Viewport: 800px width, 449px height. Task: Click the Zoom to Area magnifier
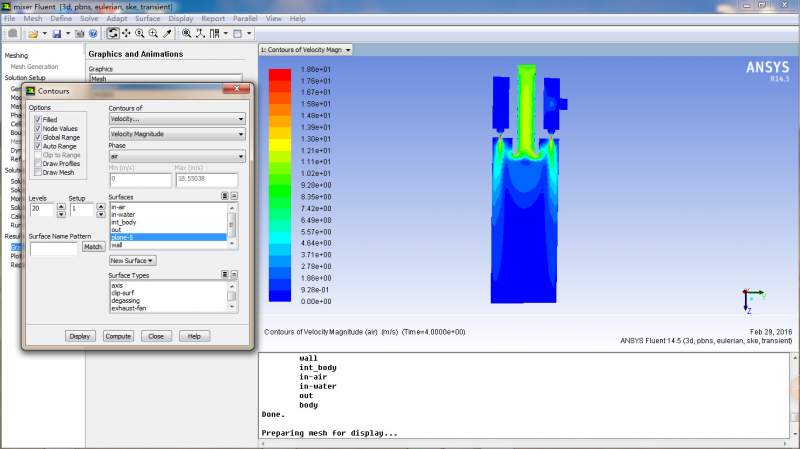tap(153, 34)
